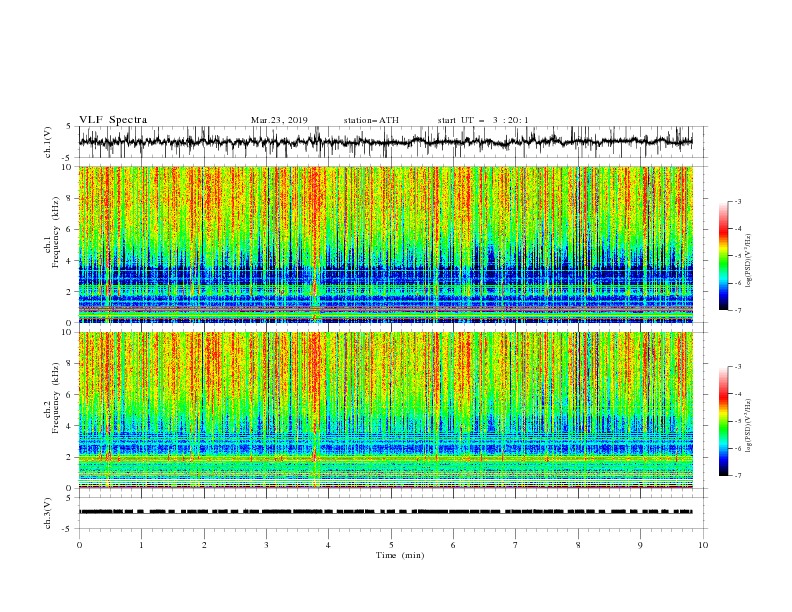Click the "ch.1(V)" waveform axis label
The height and width of the screenshot is (612, 792).
coord(48,142)
